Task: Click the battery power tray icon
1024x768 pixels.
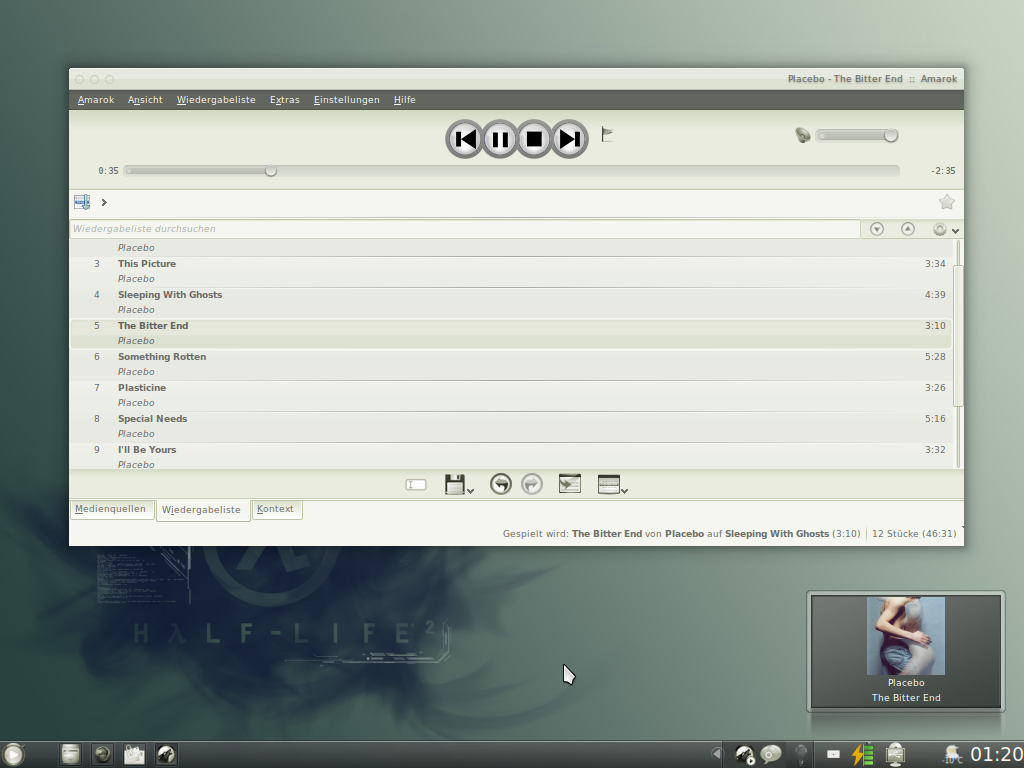Action: click(x=862, y=754)
